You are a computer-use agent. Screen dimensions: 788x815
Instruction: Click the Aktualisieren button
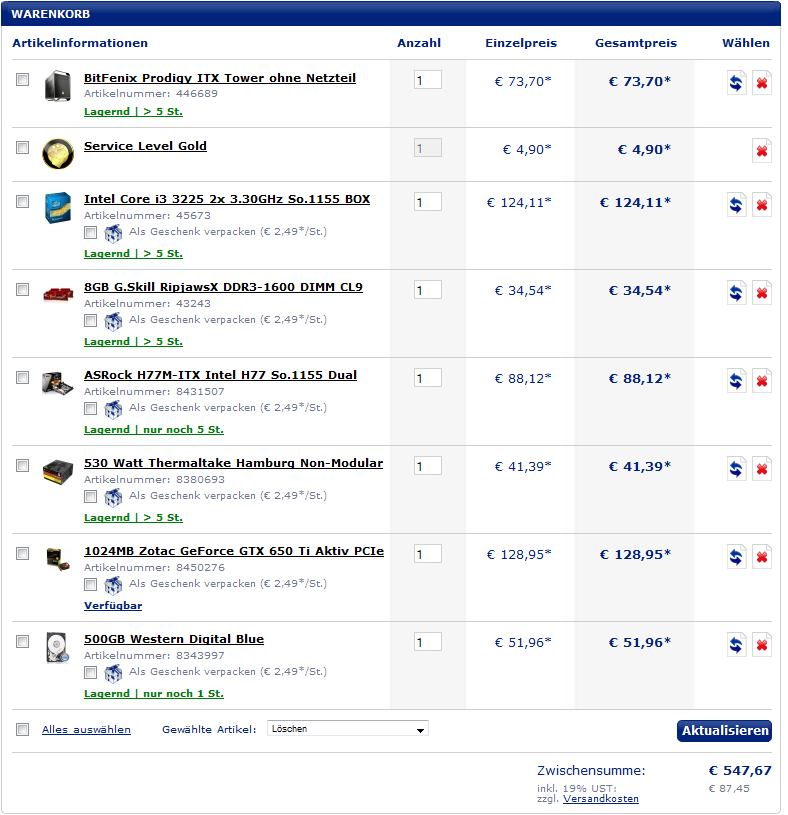tap(724, 731)
